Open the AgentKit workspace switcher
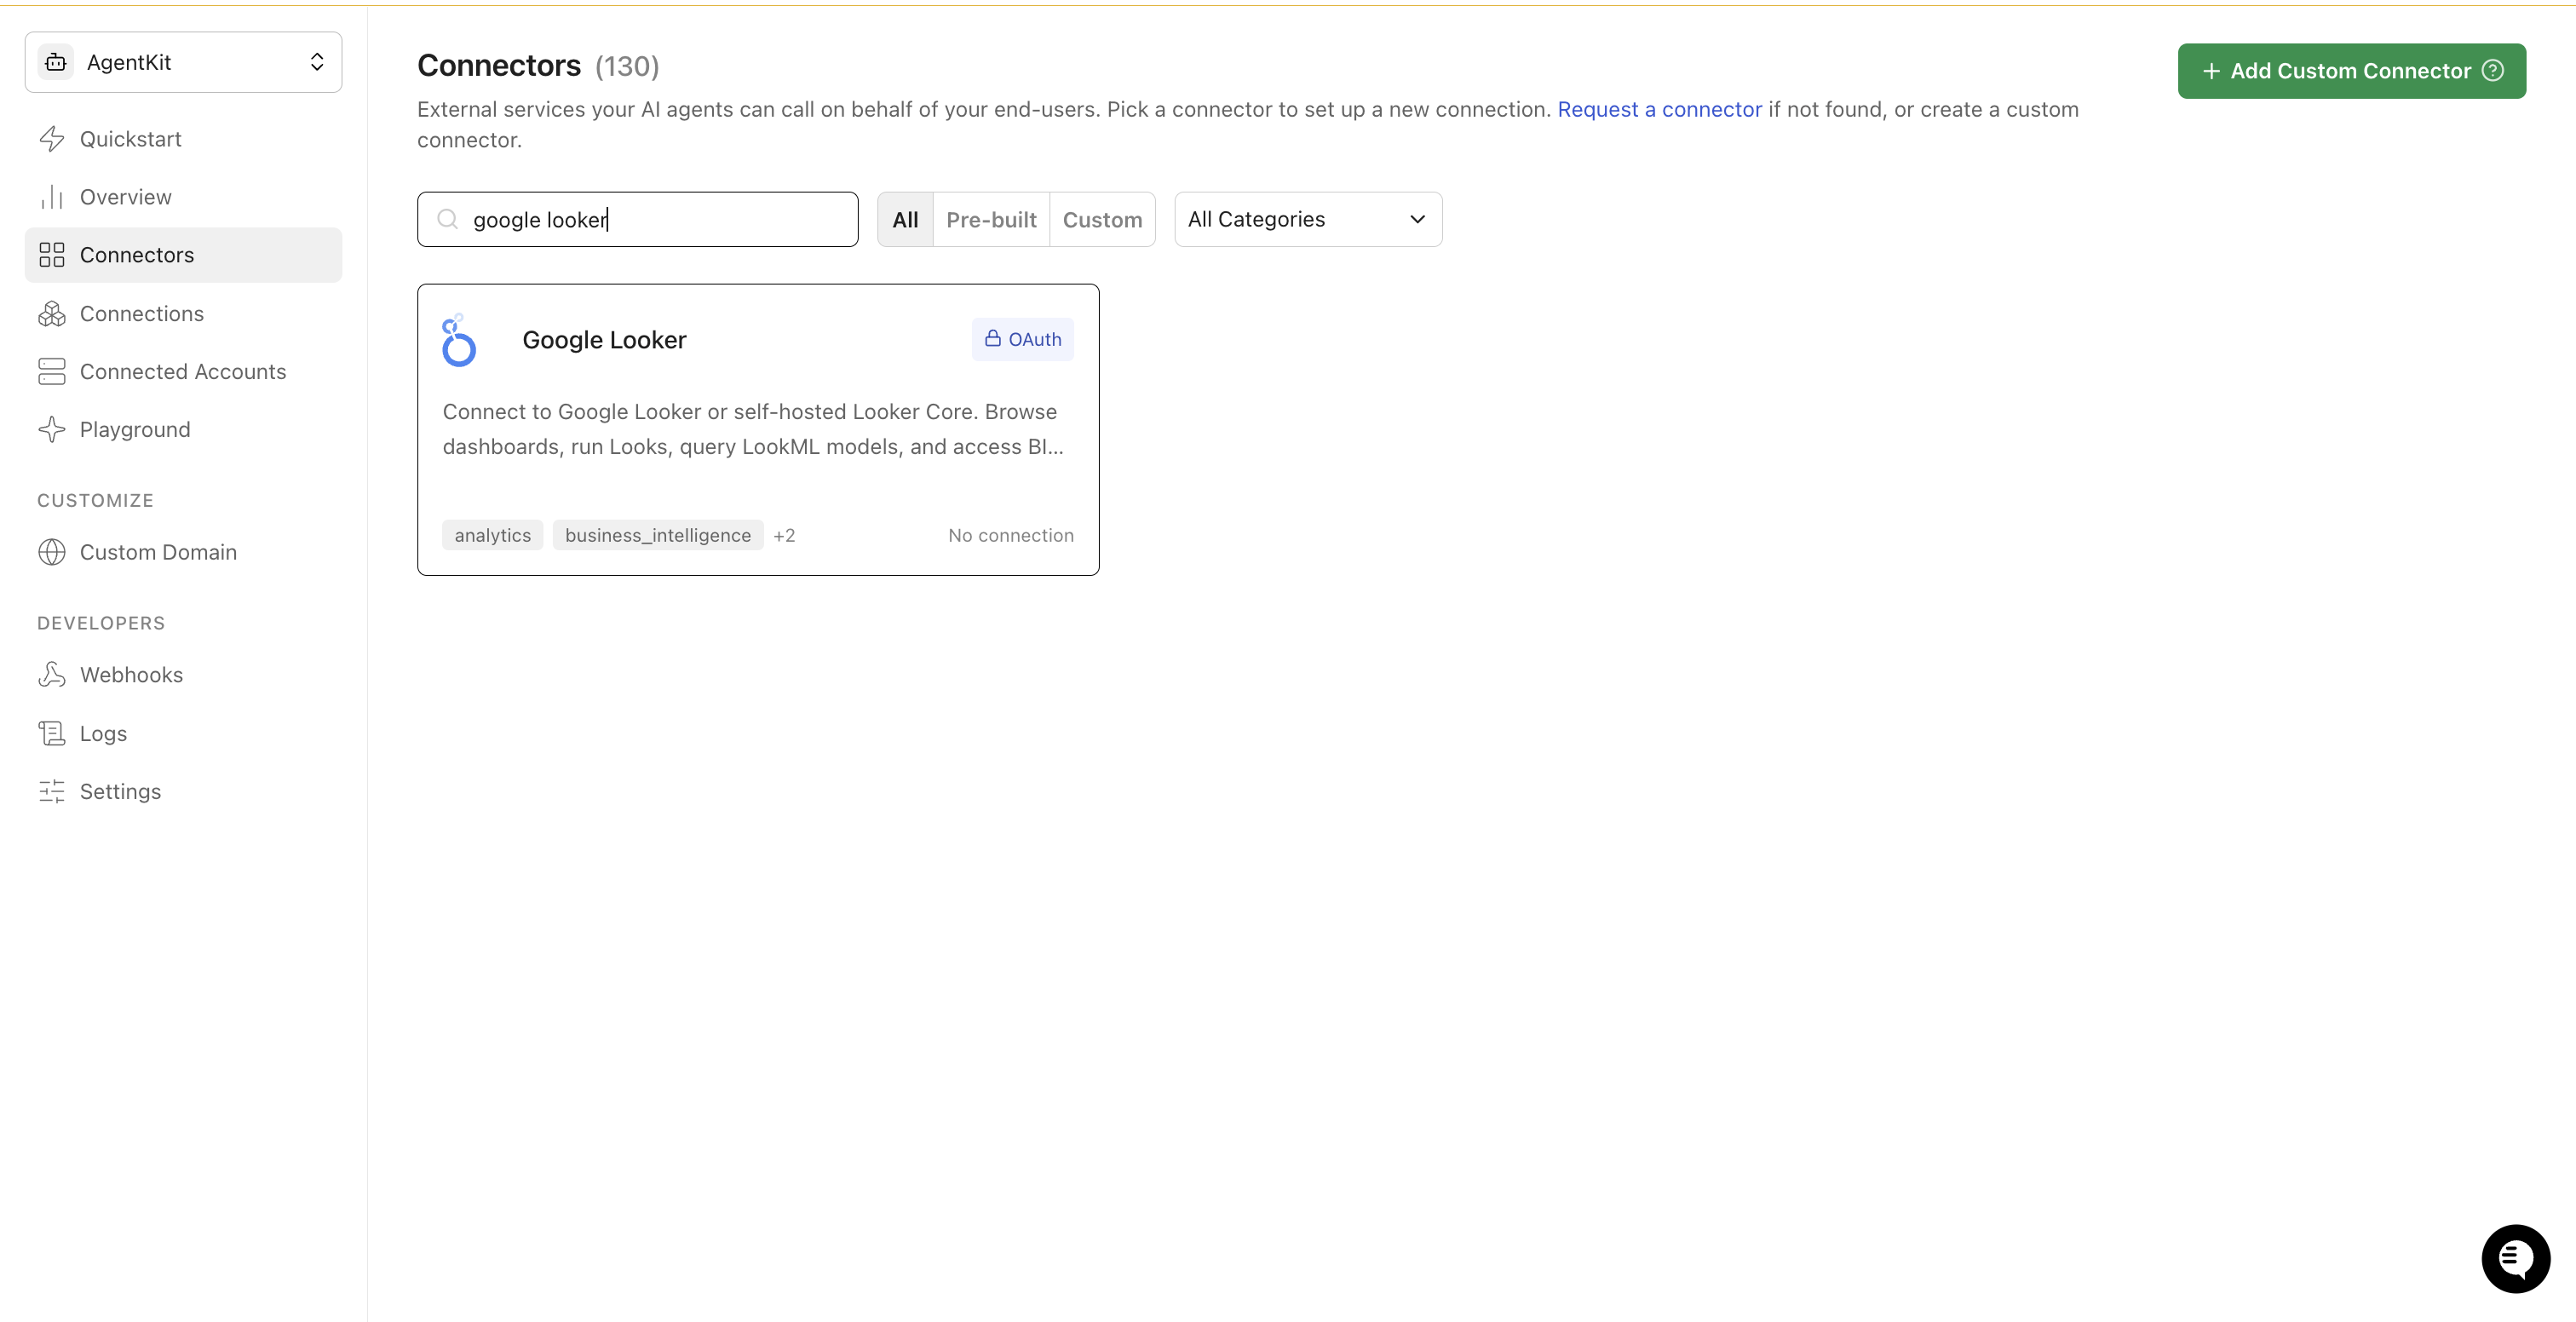This screenshot has width=2576, height=1322. point(183,62)
